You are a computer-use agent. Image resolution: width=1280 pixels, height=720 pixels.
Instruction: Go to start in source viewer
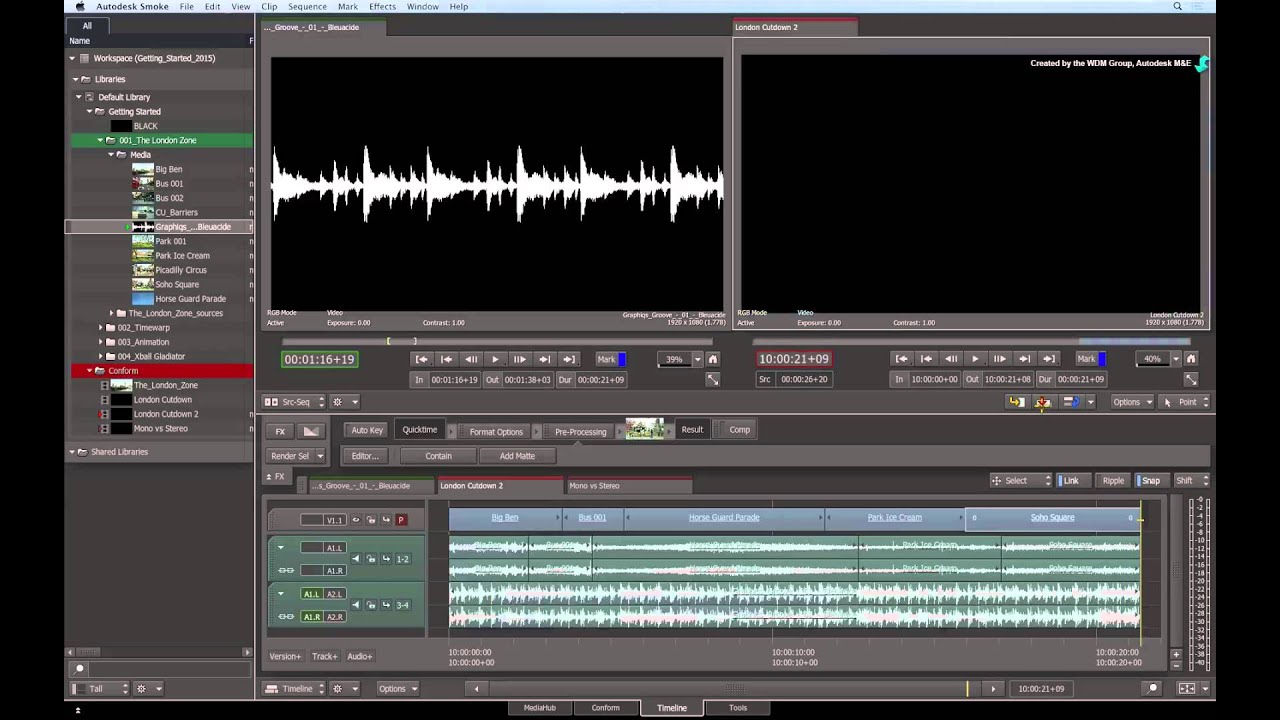coord(422,359)
